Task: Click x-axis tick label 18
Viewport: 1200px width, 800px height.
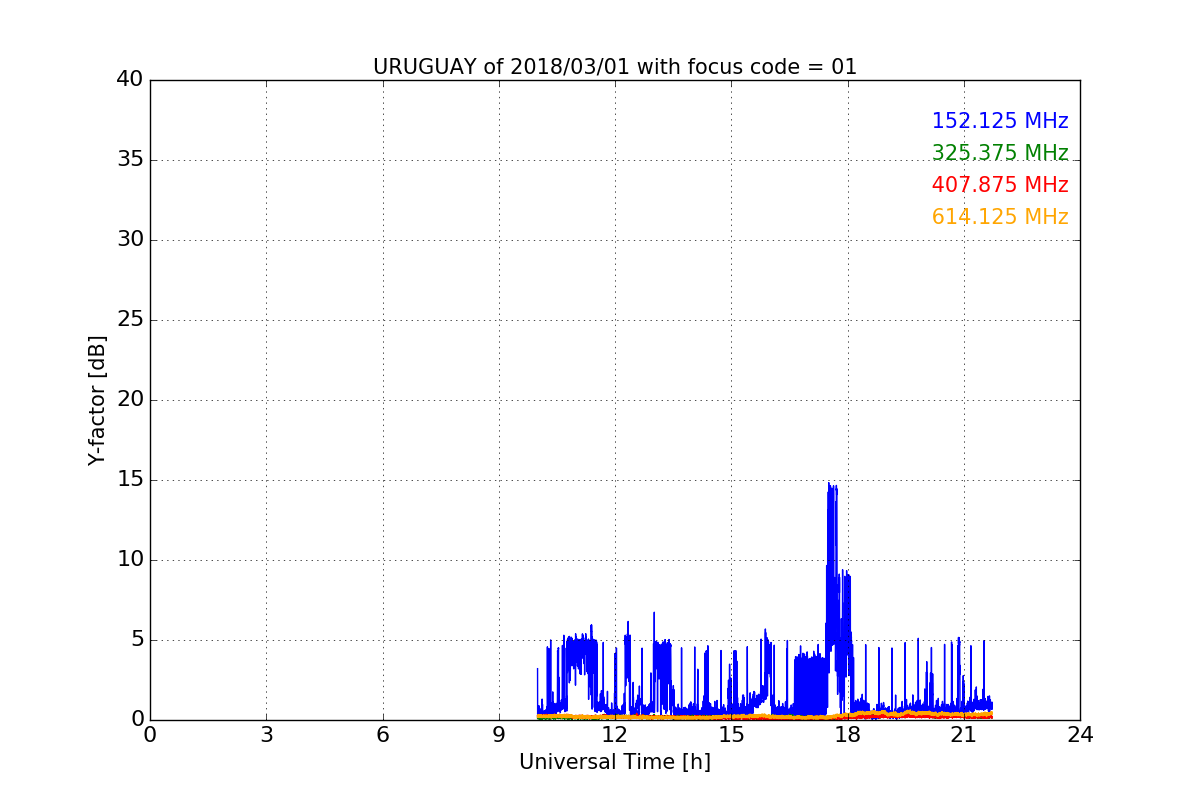Action: coord(848,735)
